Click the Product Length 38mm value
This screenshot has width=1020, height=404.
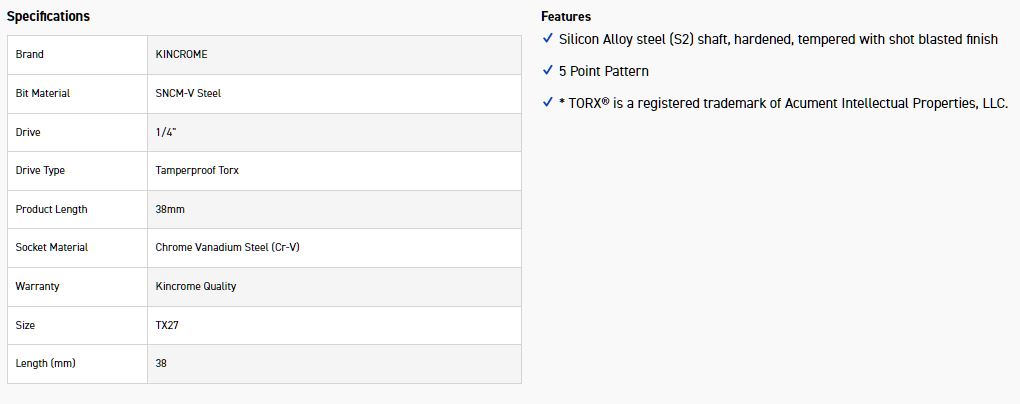(170, 209)
